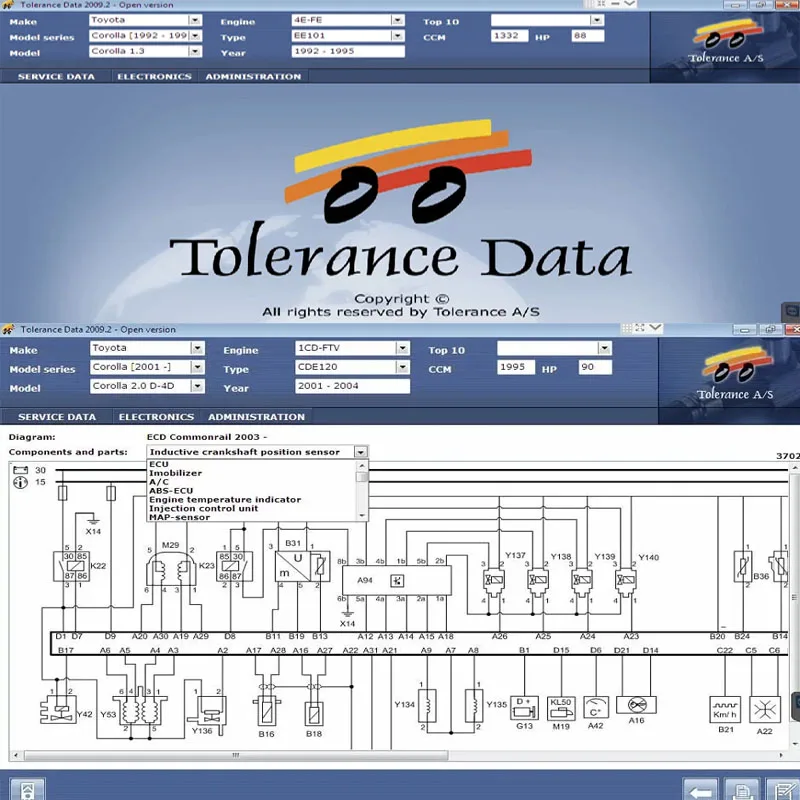Select valve Y42 symbol in the diagram

(58, 710)
